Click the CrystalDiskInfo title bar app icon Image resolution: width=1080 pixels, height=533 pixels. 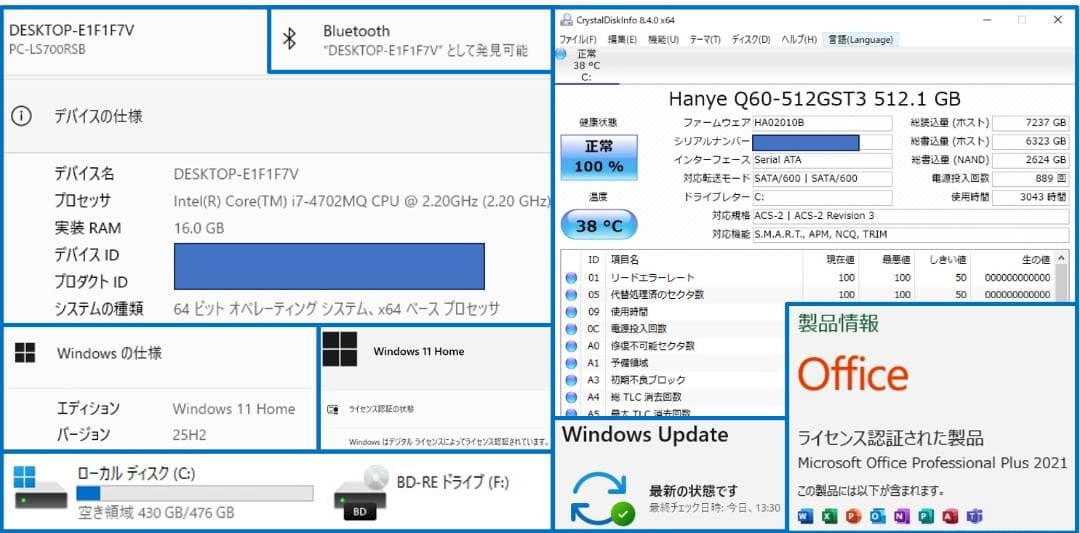tap(566, 20)
